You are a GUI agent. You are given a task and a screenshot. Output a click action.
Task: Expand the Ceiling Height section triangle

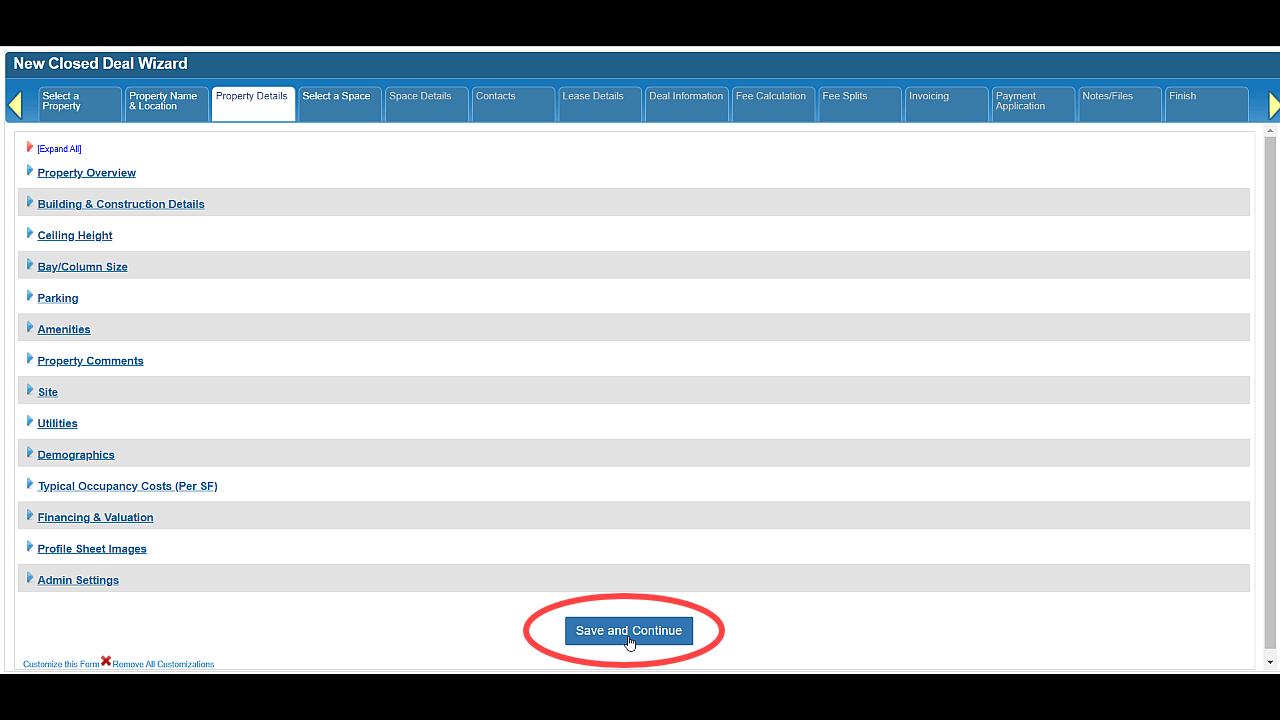tap(30, 234)
